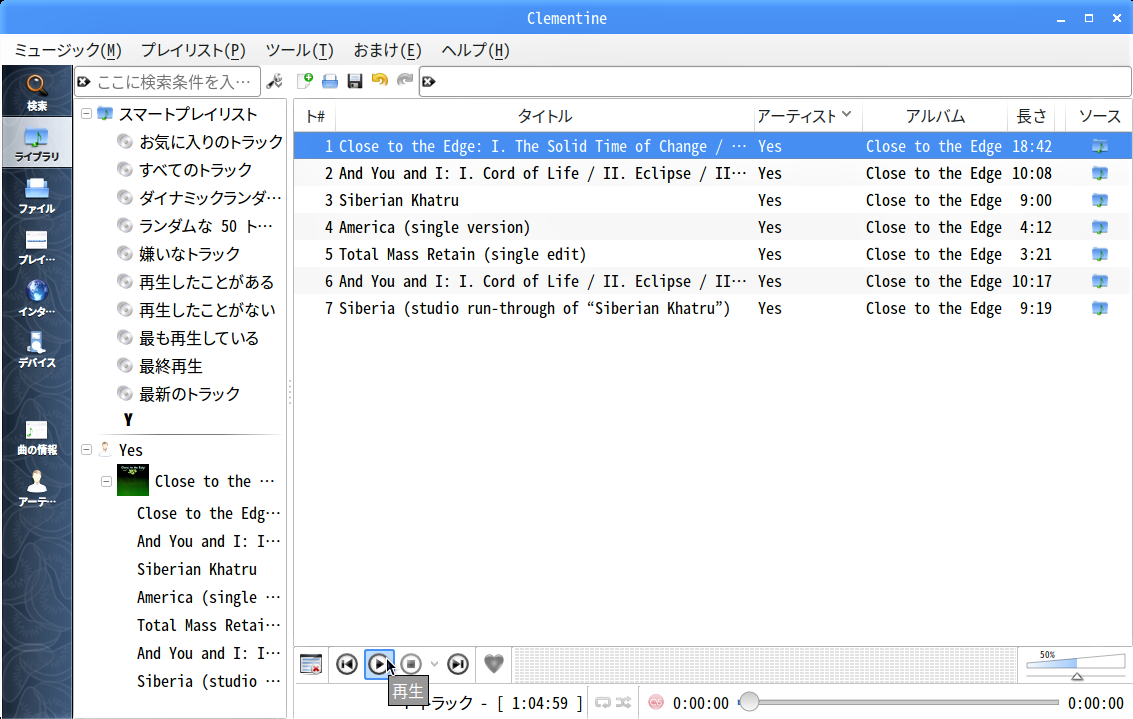The image size is (1133, 719).
Task: Toggle shuffle mode button
Action: (624, 702)
